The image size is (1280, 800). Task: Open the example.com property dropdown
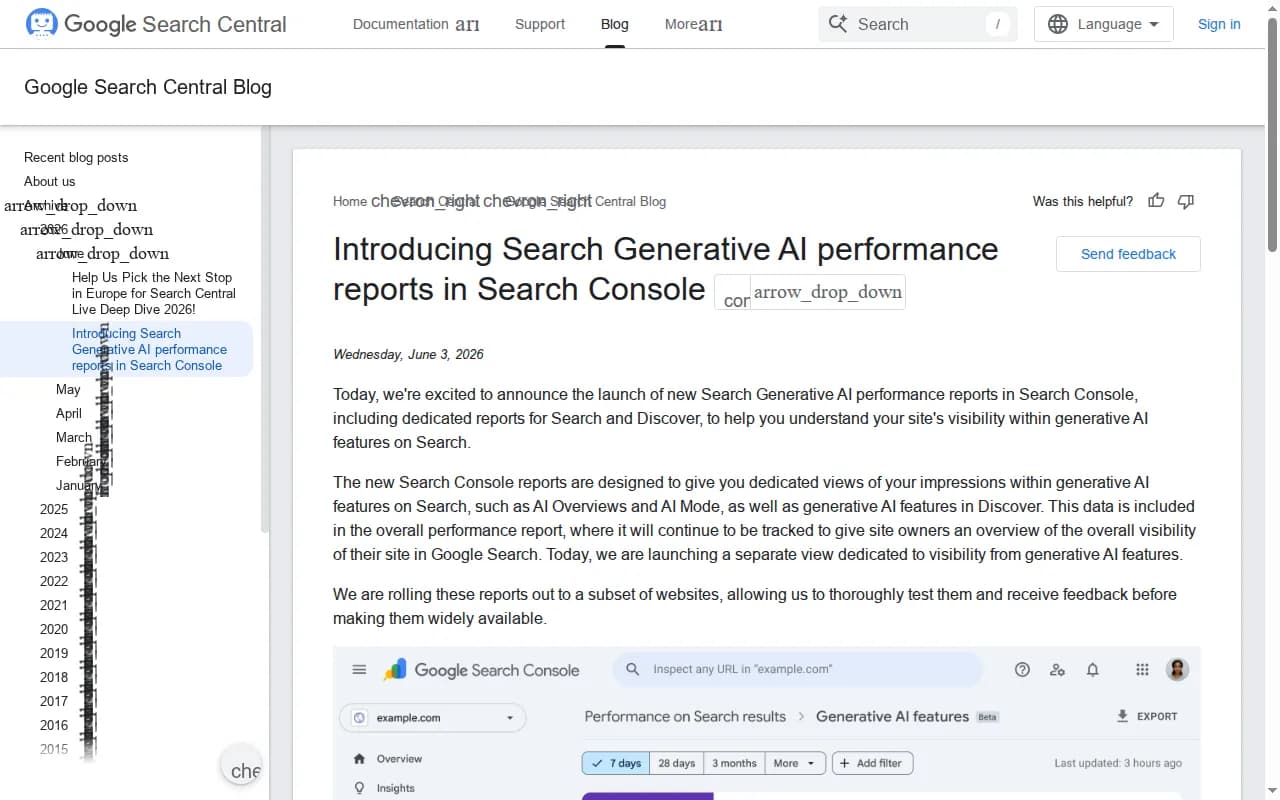coord(433,718)
